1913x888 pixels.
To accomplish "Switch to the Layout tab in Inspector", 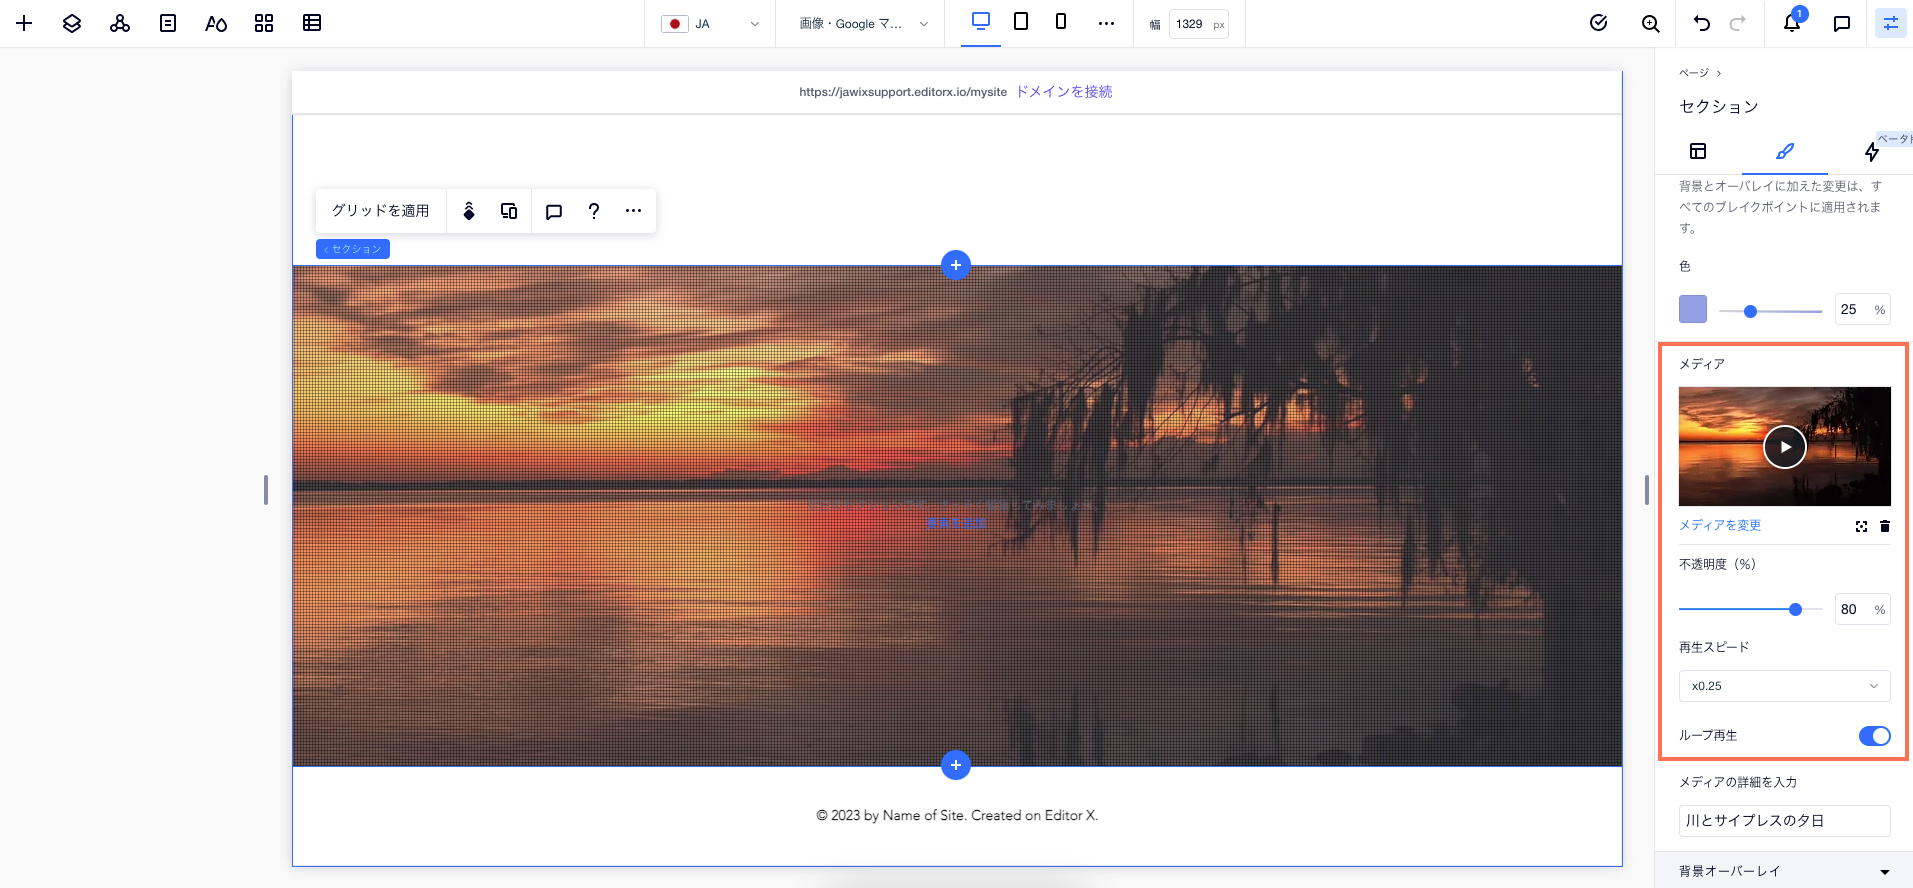I will click(x=1698, y=151).
